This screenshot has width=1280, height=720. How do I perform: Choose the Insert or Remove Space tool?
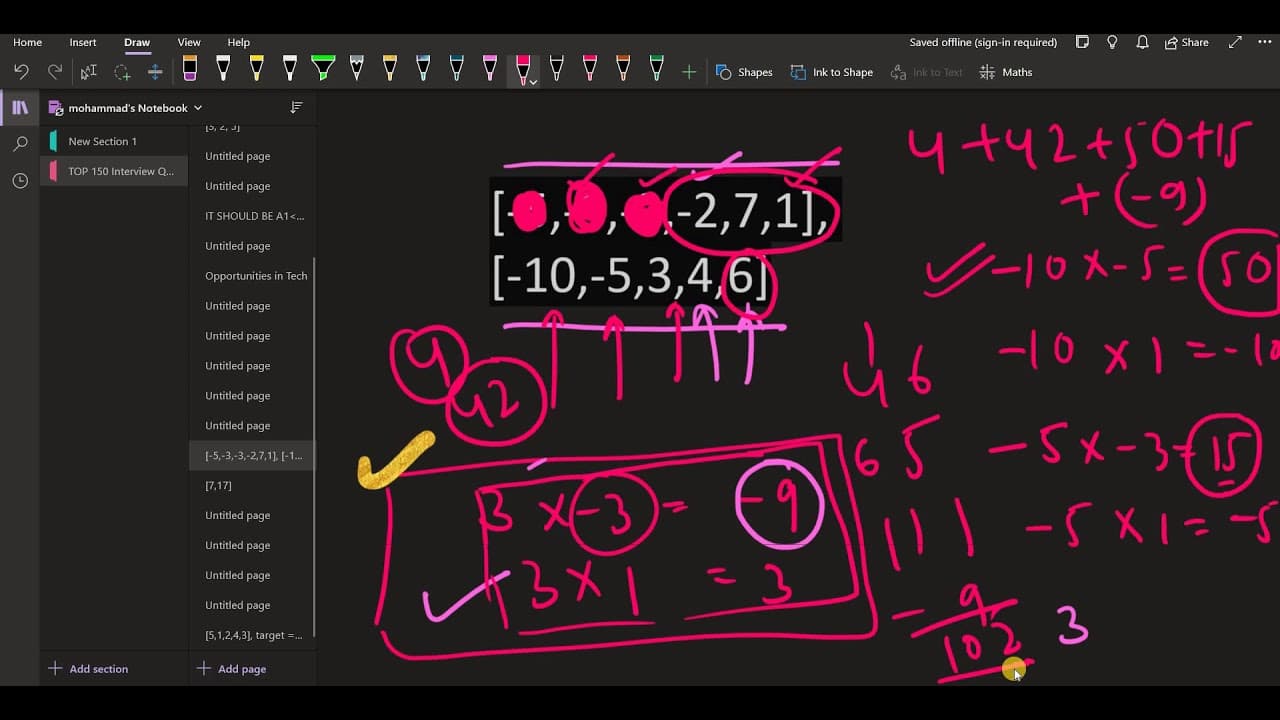coord(155,72)
